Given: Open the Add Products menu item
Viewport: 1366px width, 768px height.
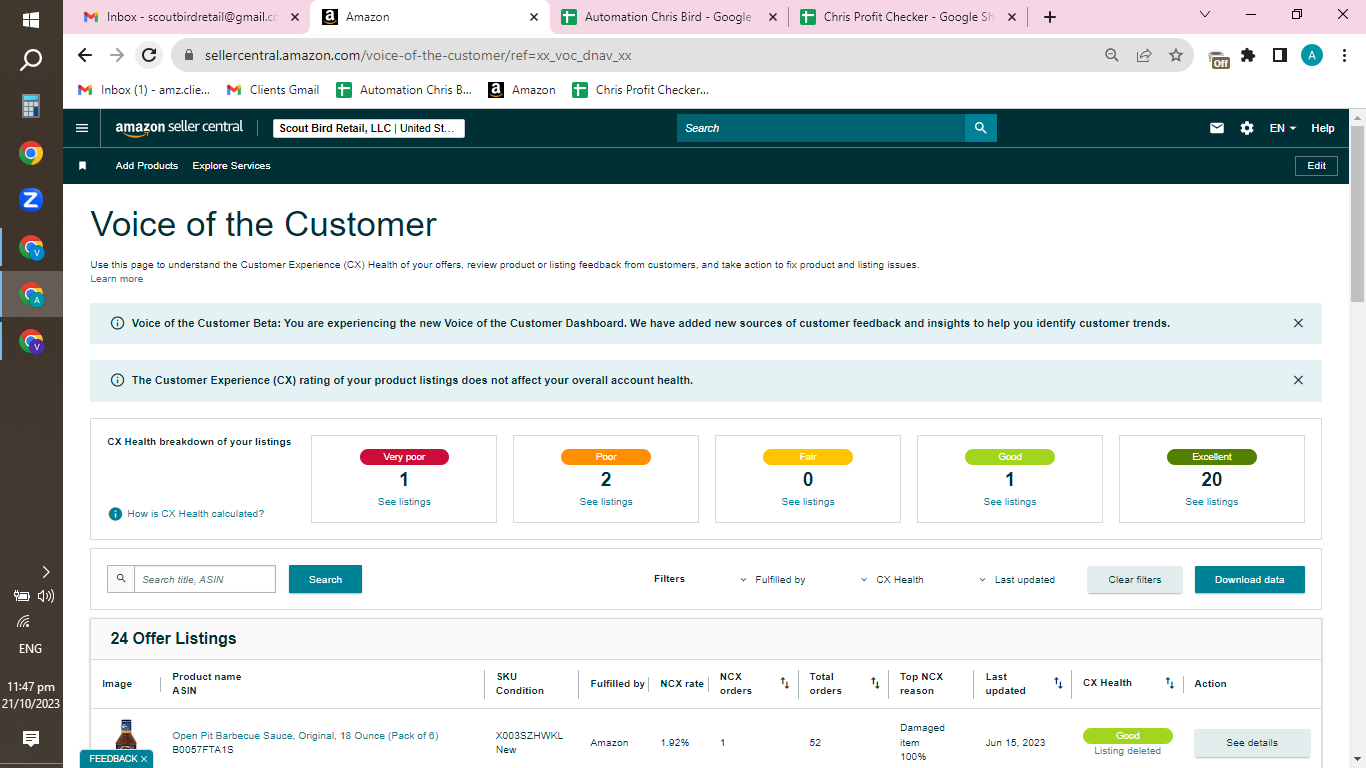Looking at the screenshot, I should pyautogui.click(x=147, y=166).
